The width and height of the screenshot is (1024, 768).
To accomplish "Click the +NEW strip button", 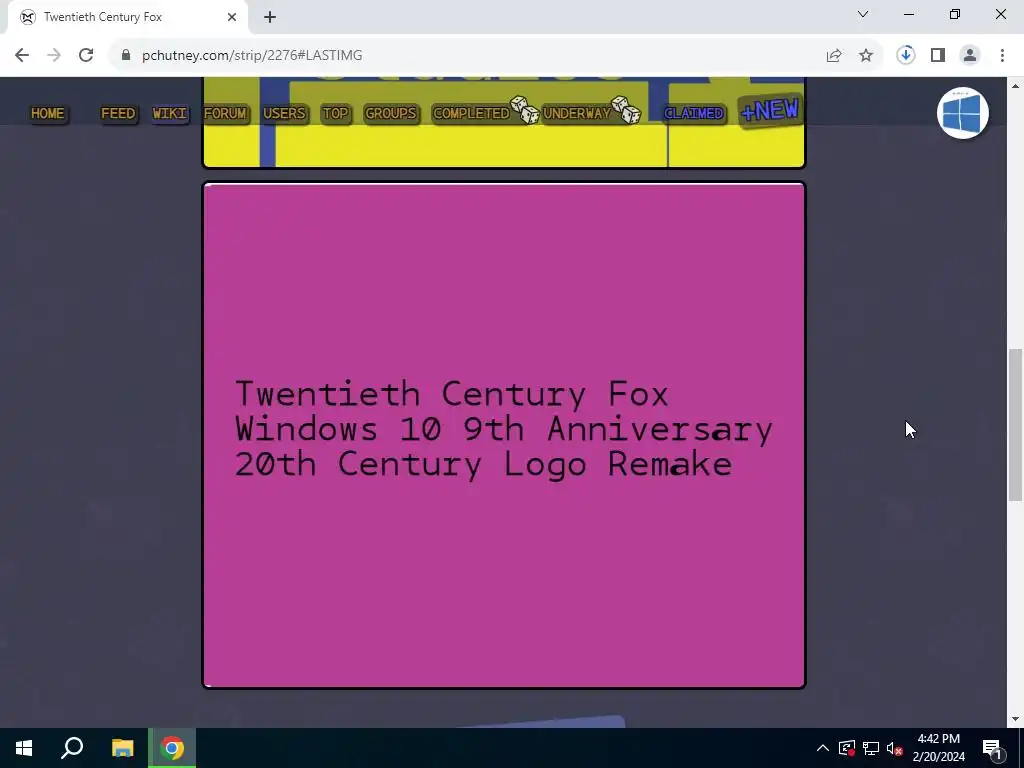I will (x=770, y=110).
